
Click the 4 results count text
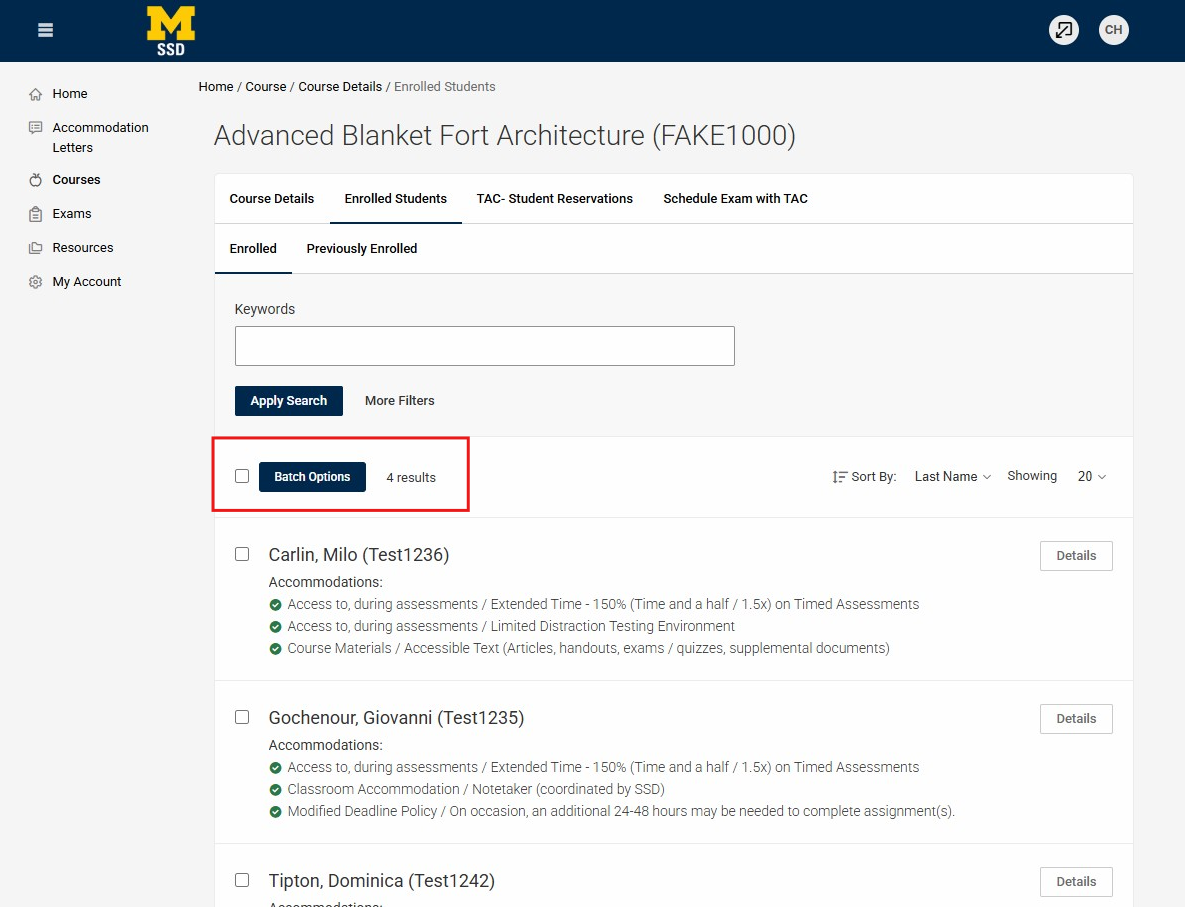411,478
